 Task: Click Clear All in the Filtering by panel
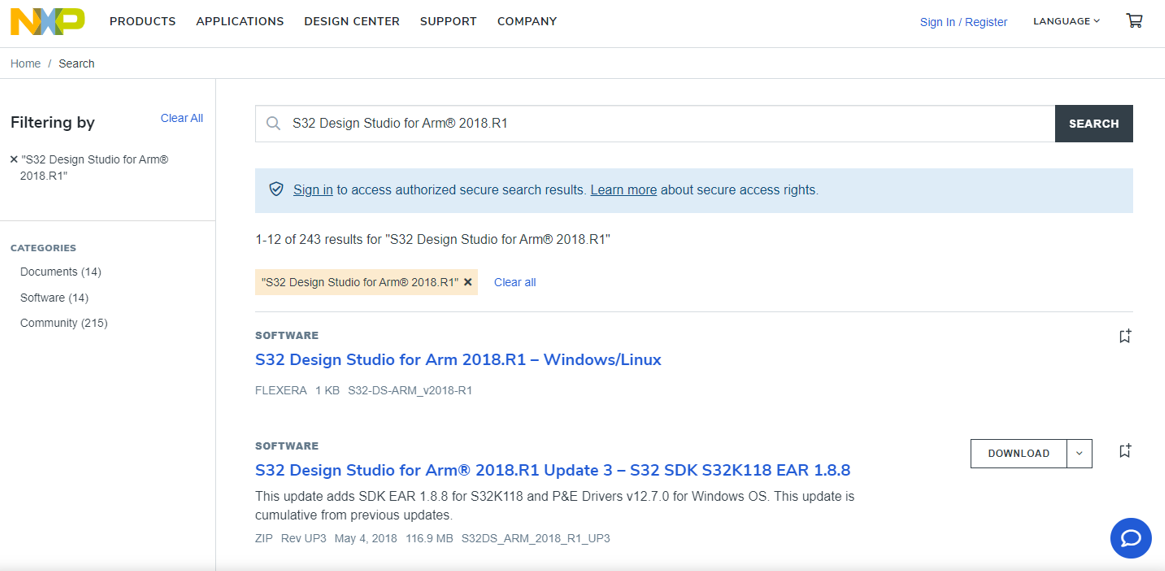pyautogui.click(x=181, y=118)
